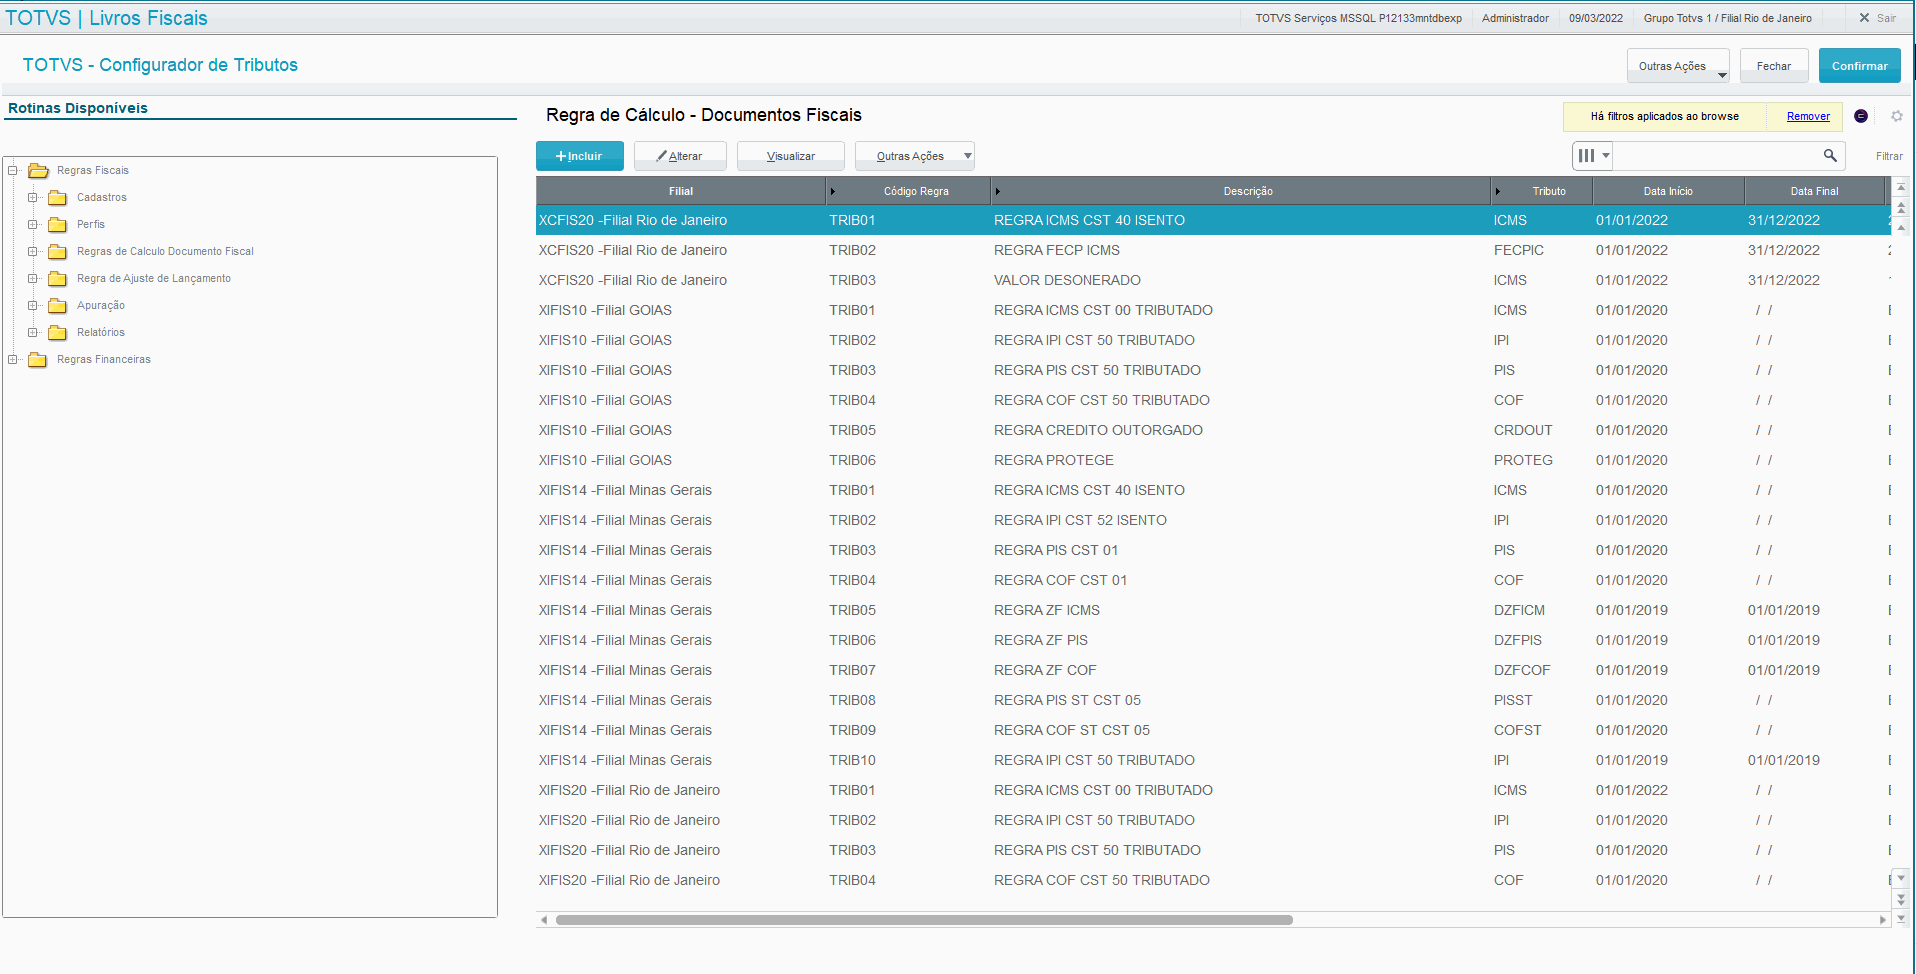Move down one row using single down arrow
This screenshot has height=974, width=1916.
pyautogui.click(x=1902, y=878)
